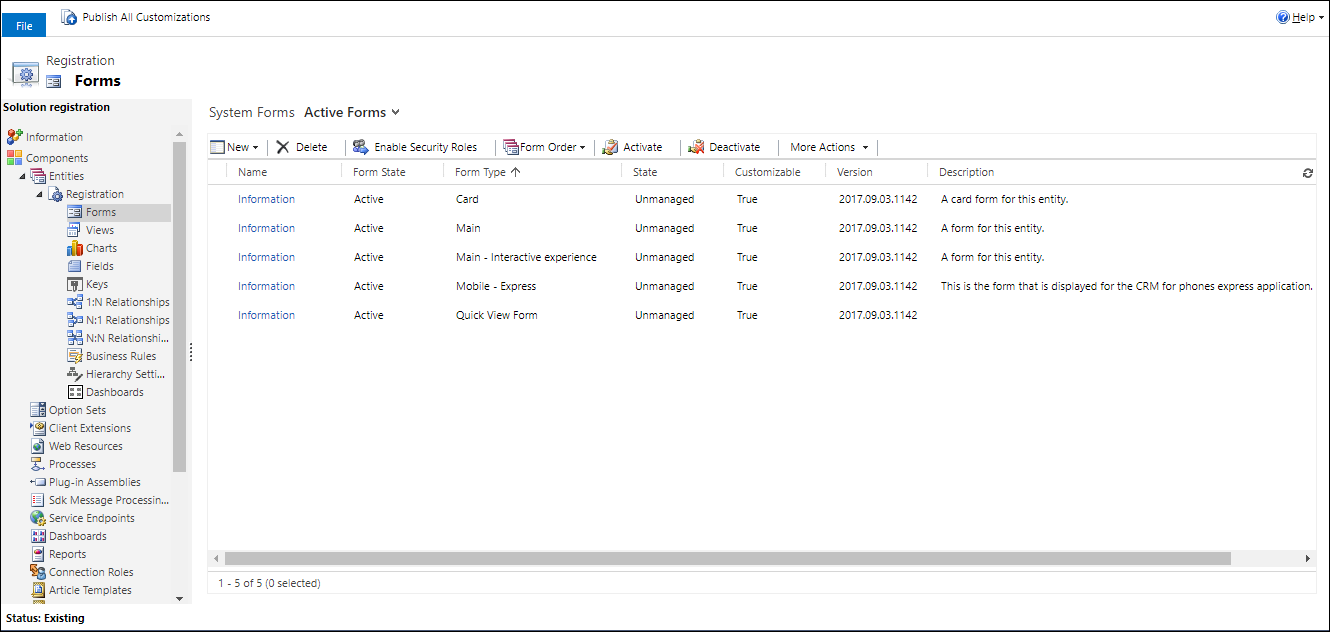Click the Reports icon in the sidebar
This screenshot has height=632, width=1330.
click(x=38, y=554)
